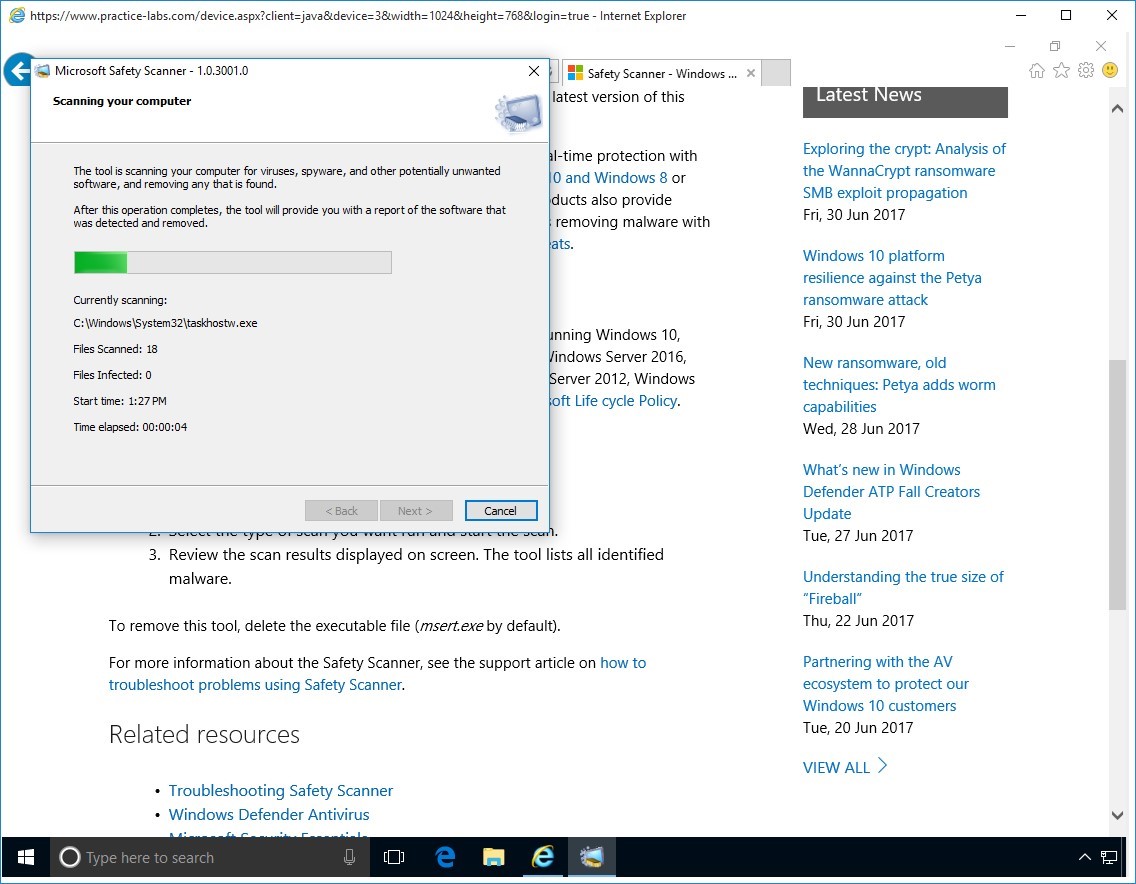Screen dimensions: 1136x884
Task: Switch to Internet Explorer taskbar icon
Action: (x=543, y=858)
